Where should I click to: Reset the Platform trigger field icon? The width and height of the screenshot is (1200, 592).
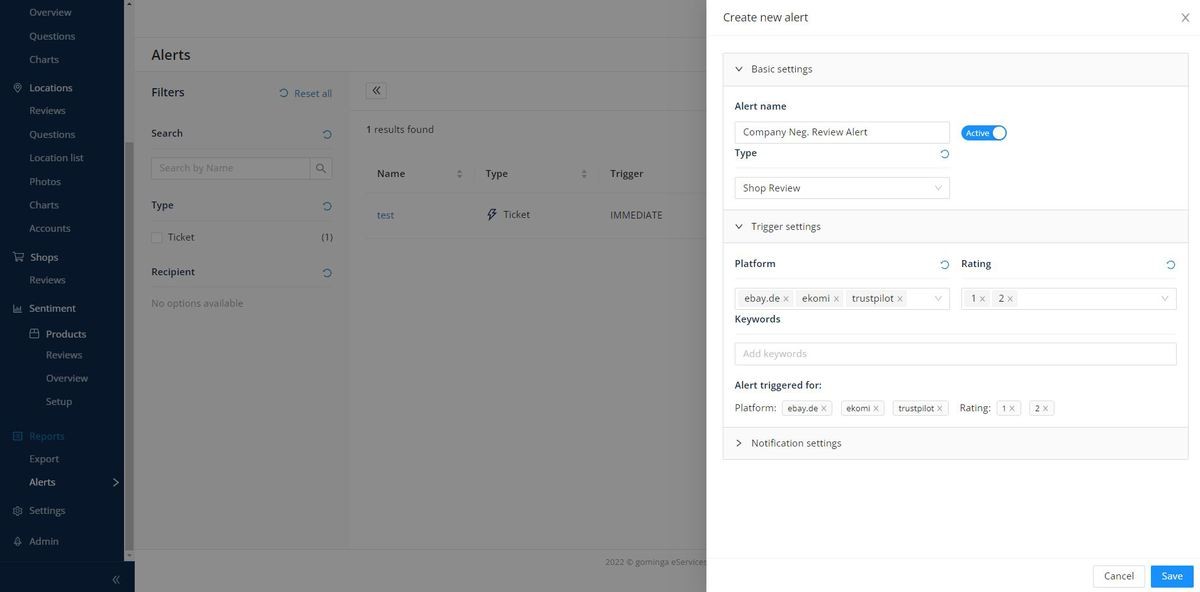(944, 265)
